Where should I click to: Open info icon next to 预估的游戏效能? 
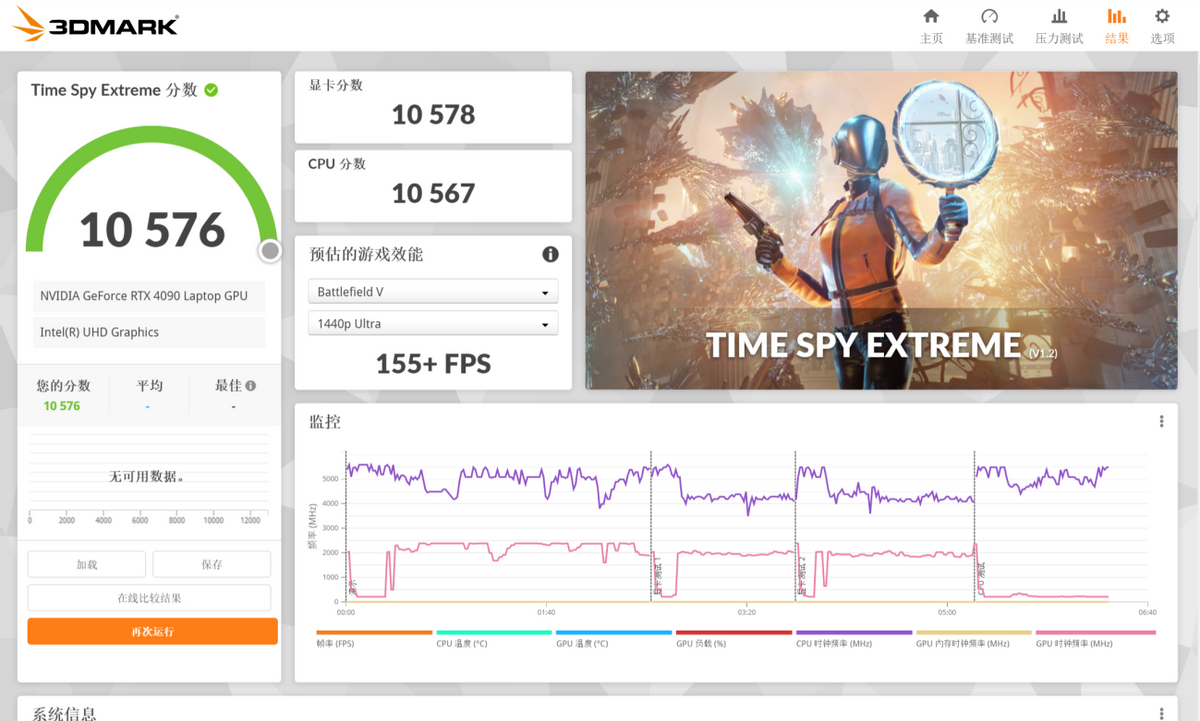pyautogui.click(x=550, y=254)
